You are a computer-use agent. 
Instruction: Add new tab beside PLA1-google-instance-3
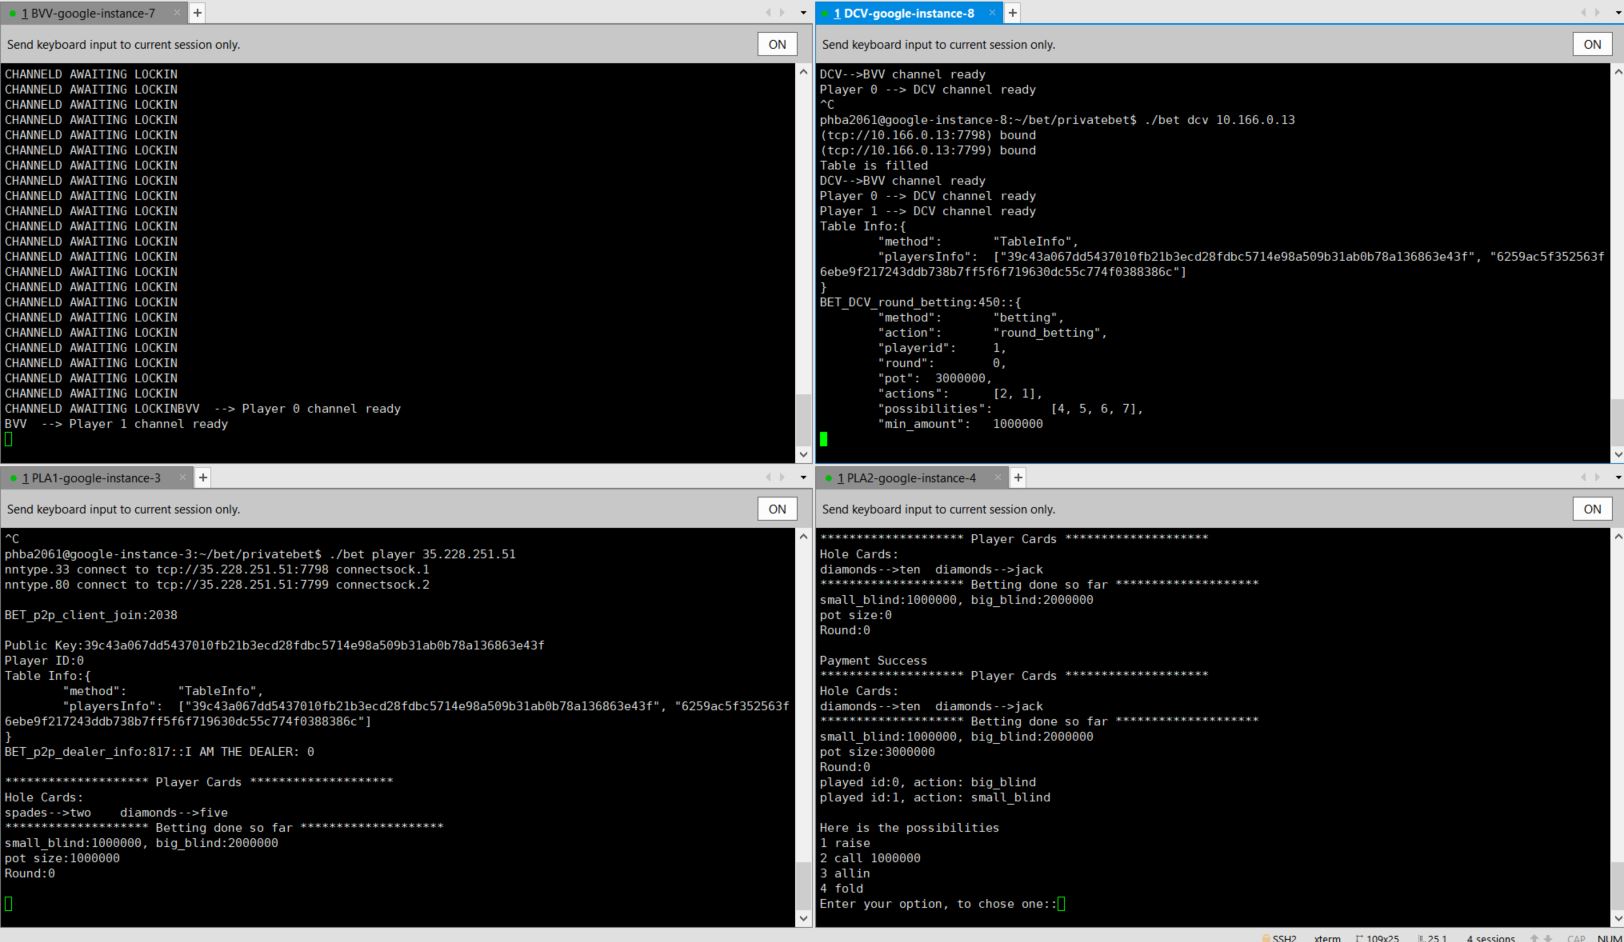[x=203, y=478]
